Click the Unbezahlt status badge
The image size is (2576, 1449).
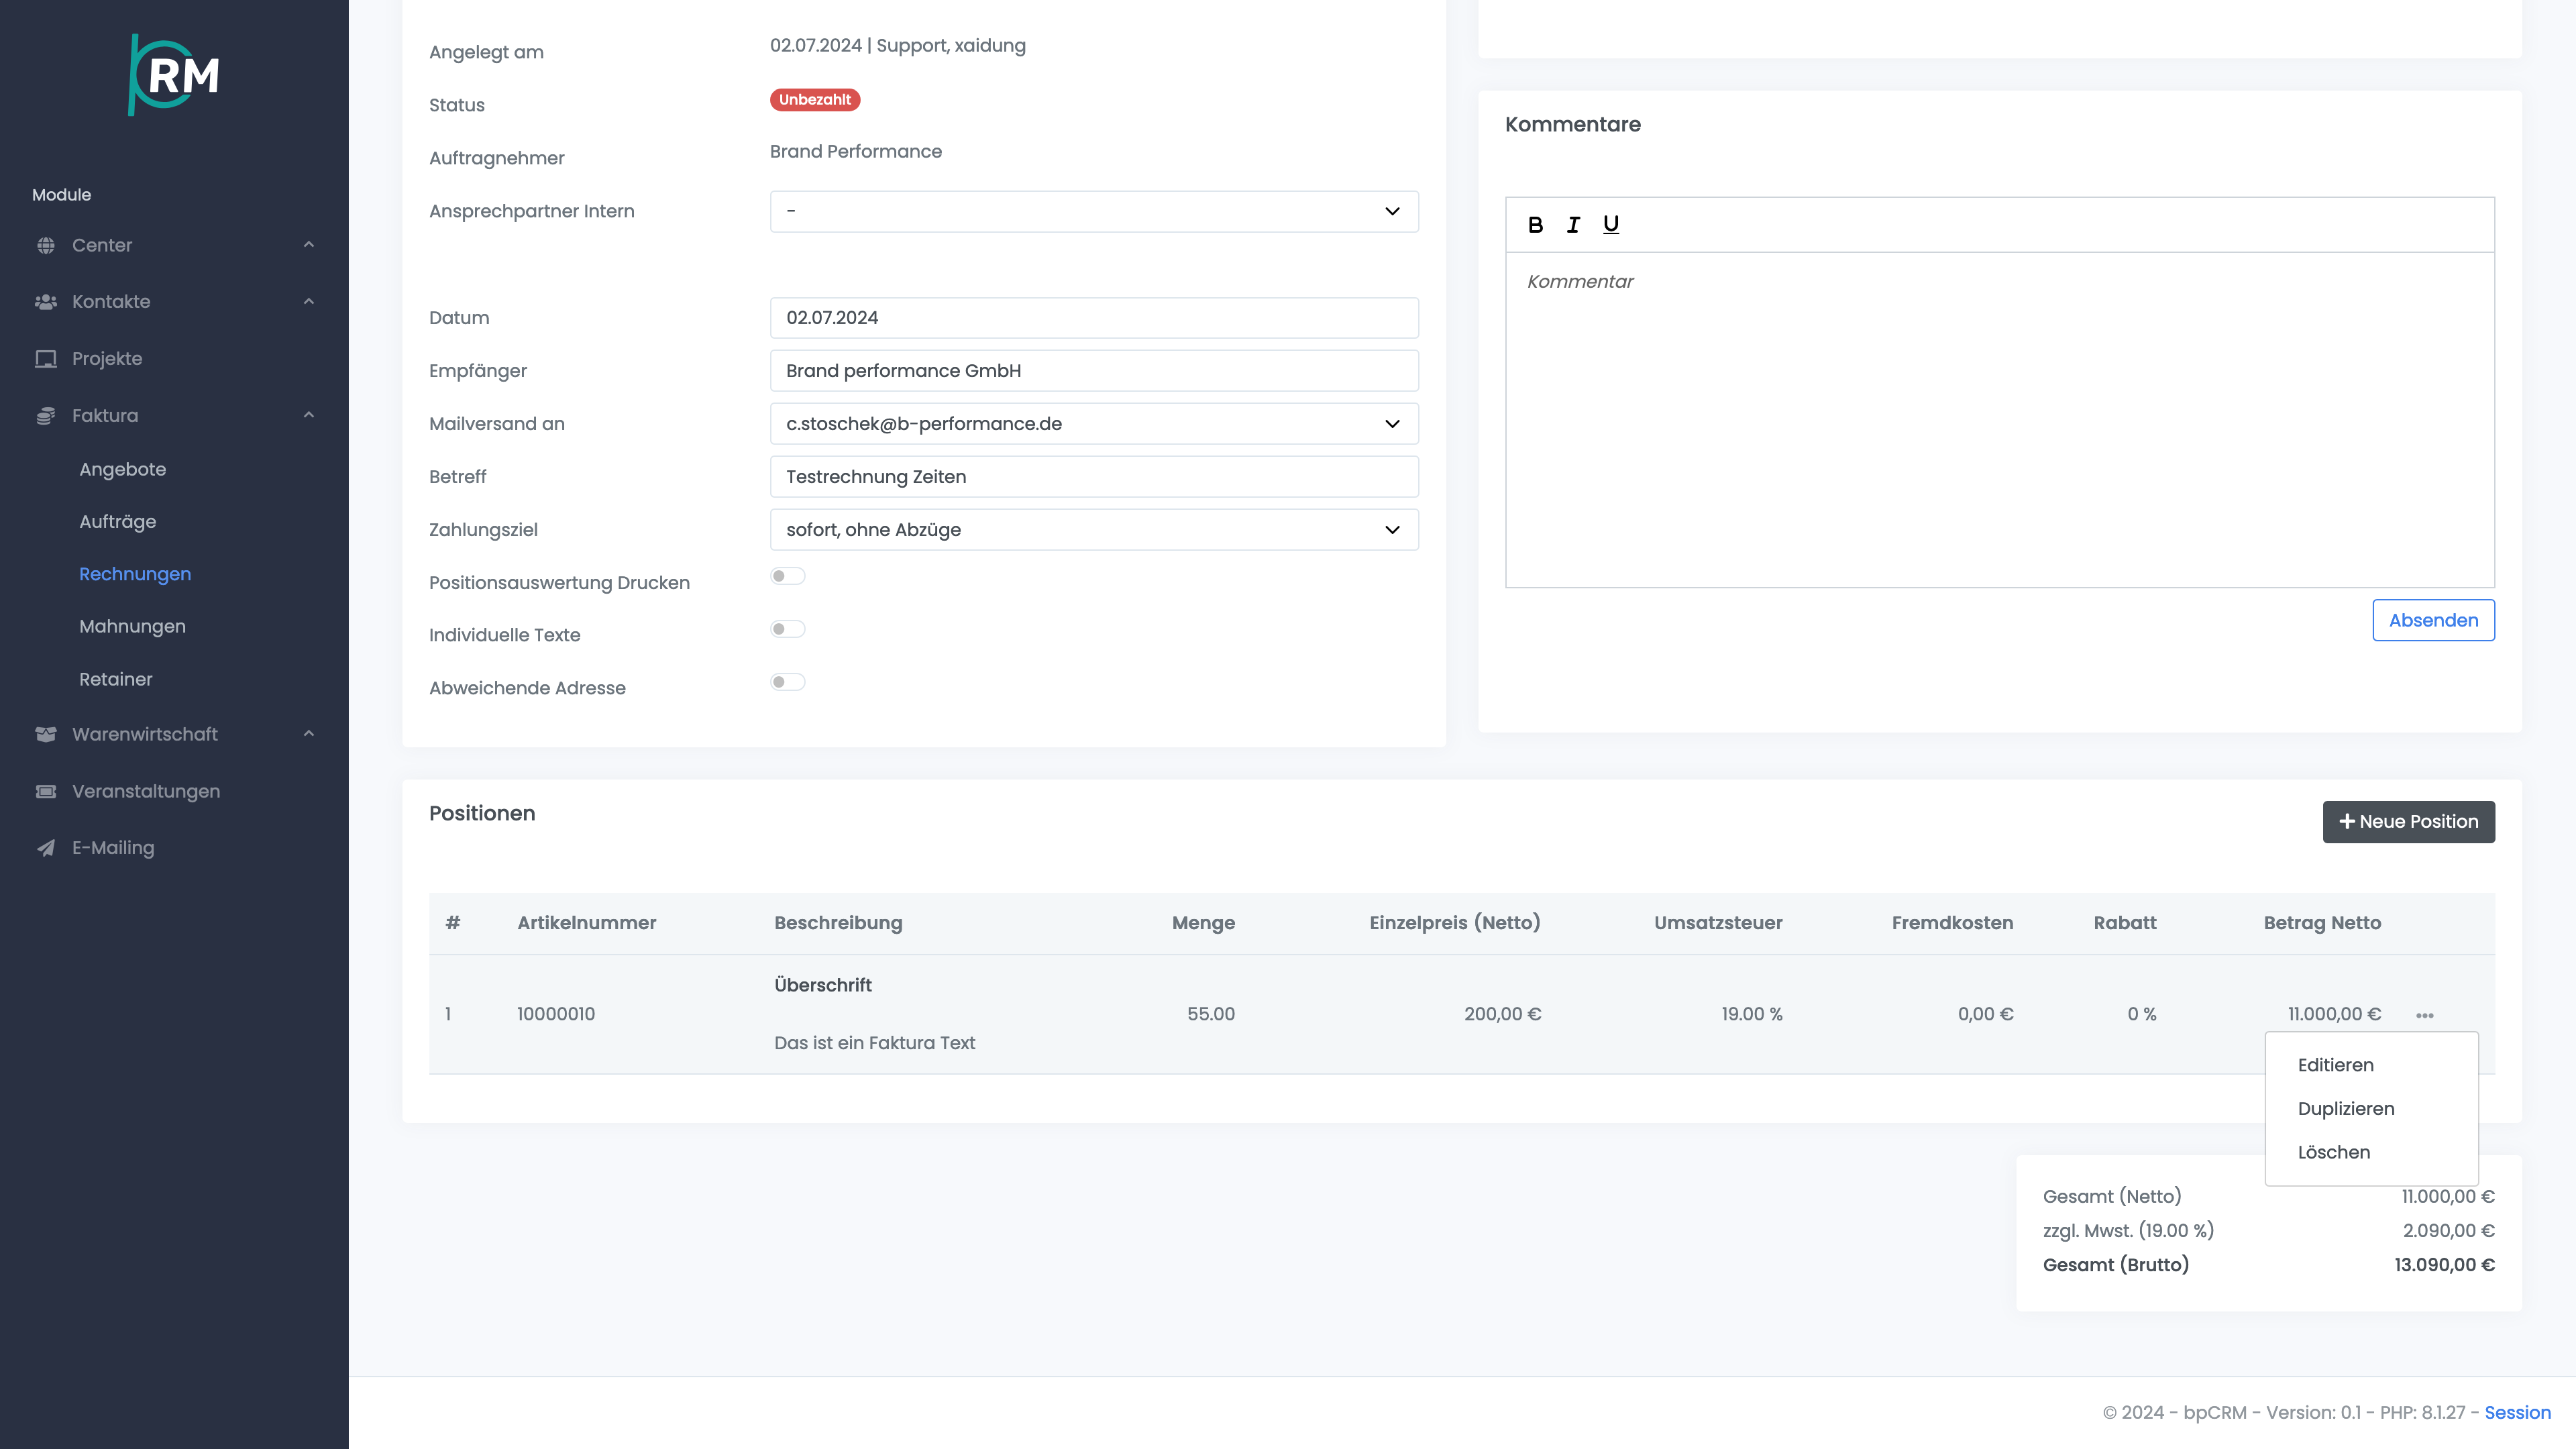point(815,100)
